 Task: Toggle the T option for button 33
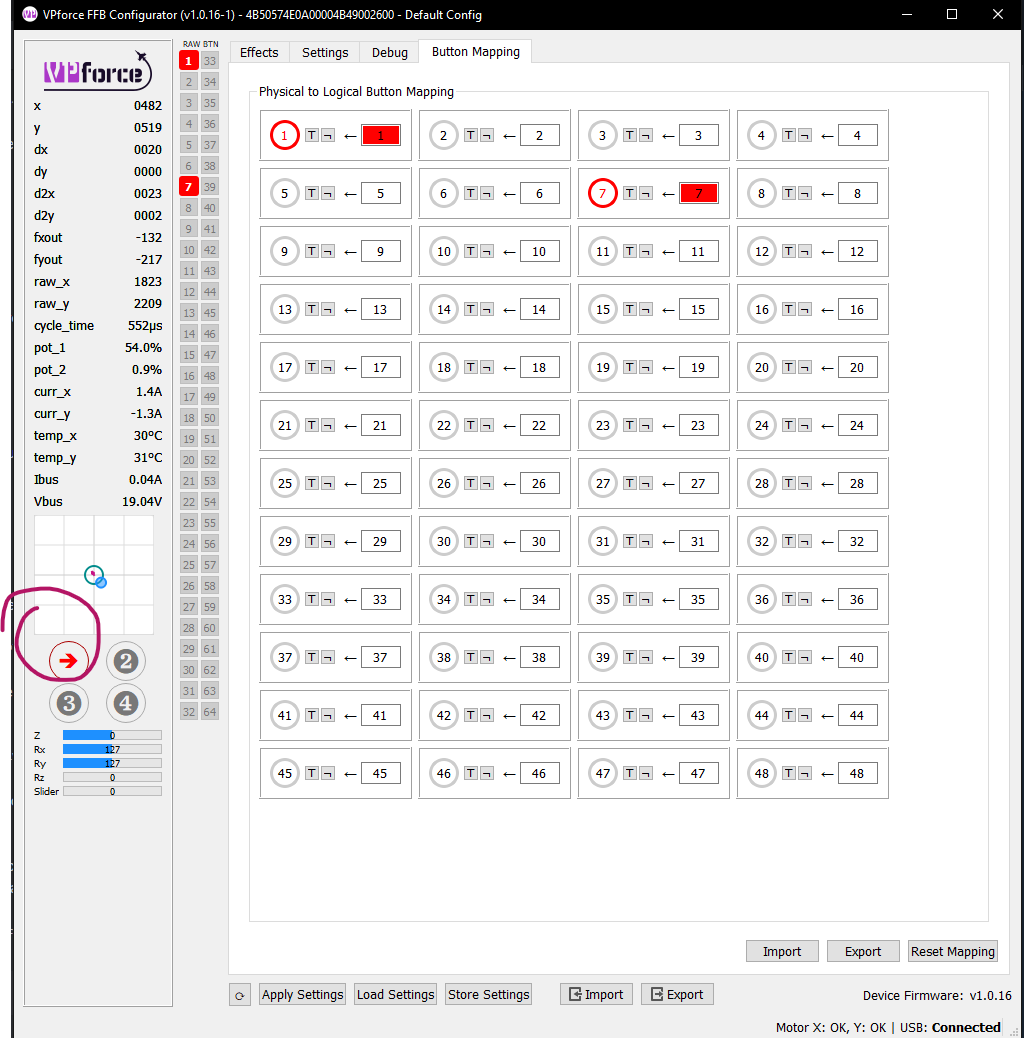point(312,600)
